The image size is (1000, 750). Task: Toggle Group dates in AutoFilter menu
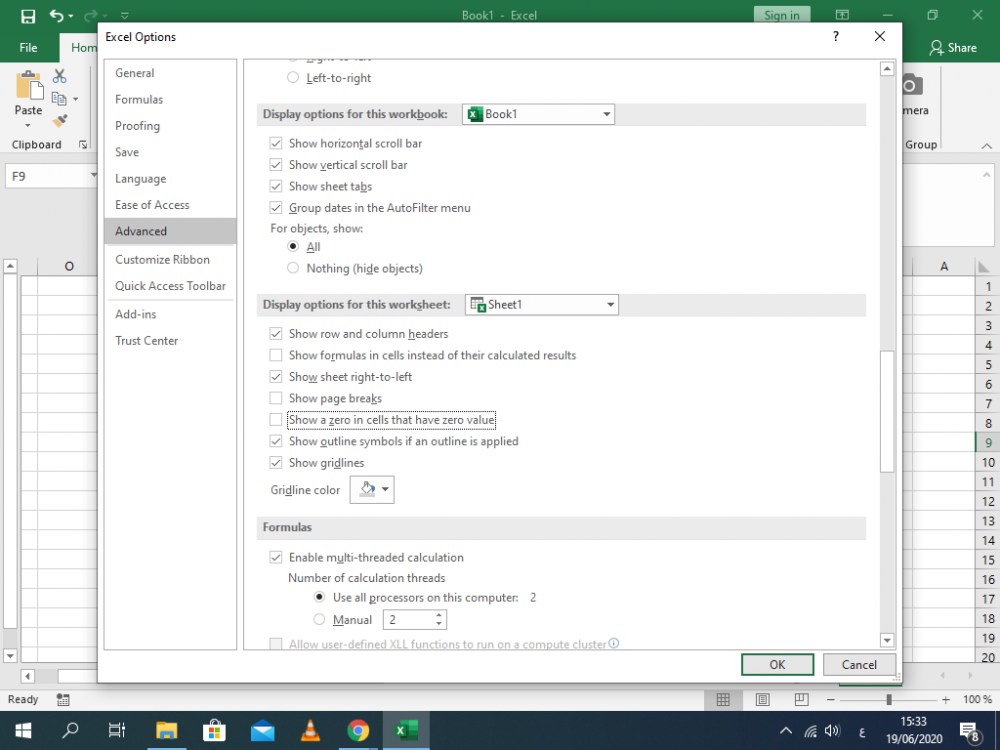[x=276, y=208]
